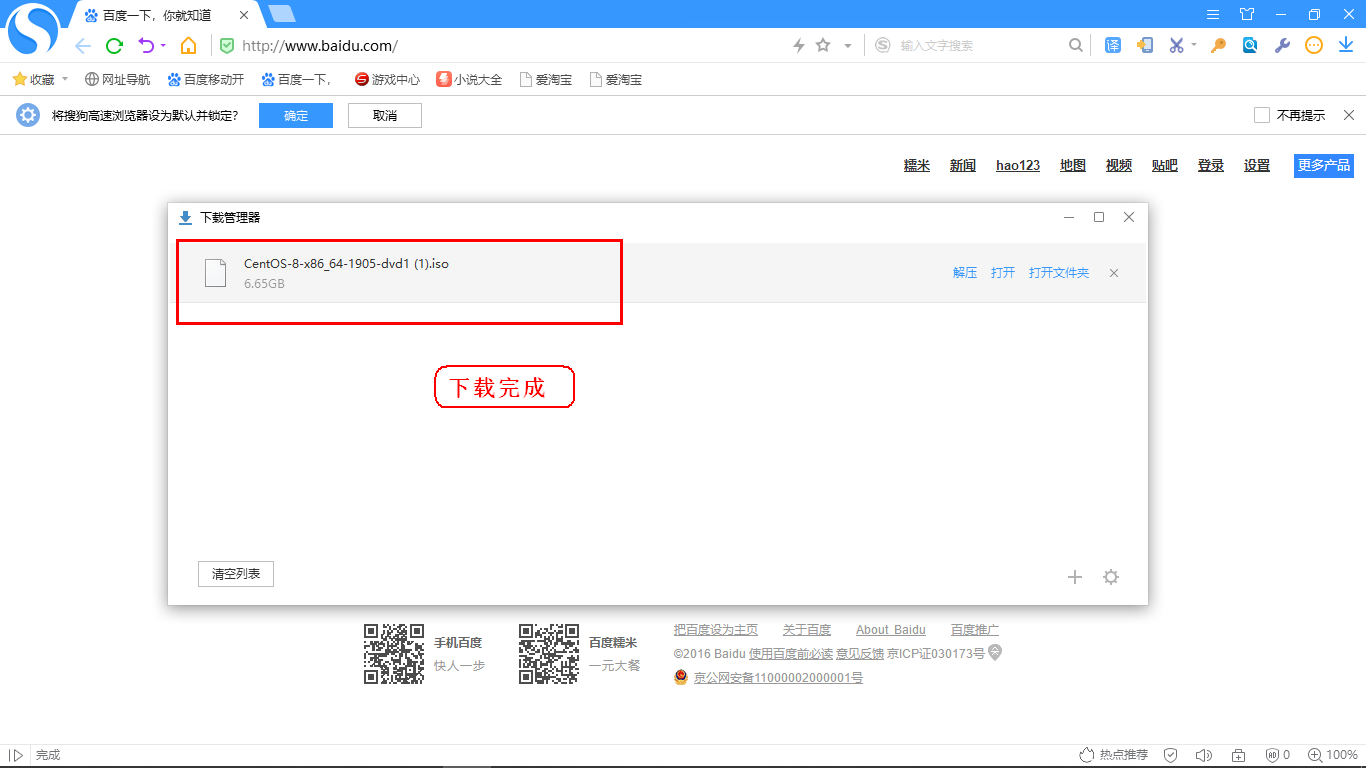Click the 手机百度 QR code
The height and width of the screenshot is (768, 1366).
[x=393, y=654]
